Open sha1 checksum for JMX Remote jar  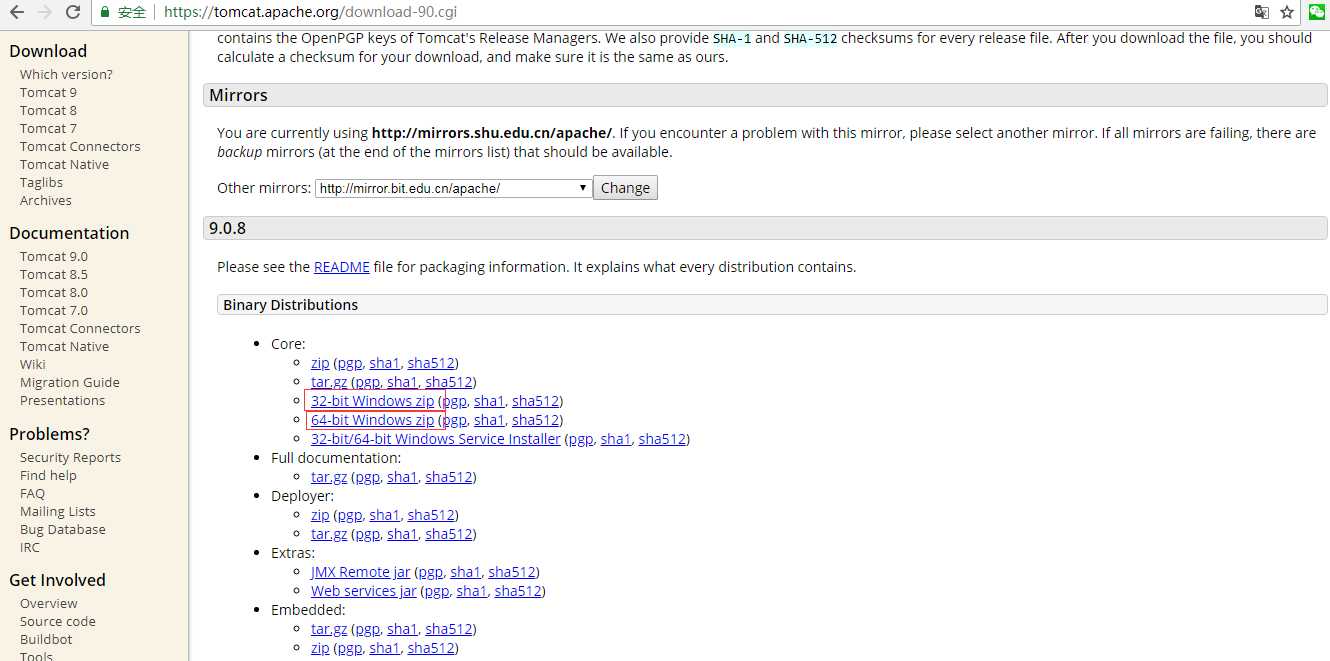click(x=465, y=572)
